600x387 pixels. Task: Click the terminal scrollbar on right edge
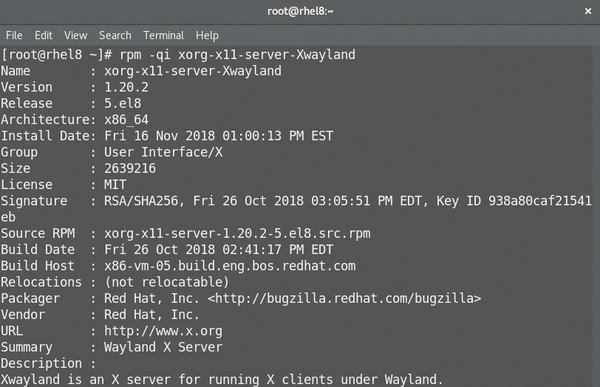coord(596,216)
